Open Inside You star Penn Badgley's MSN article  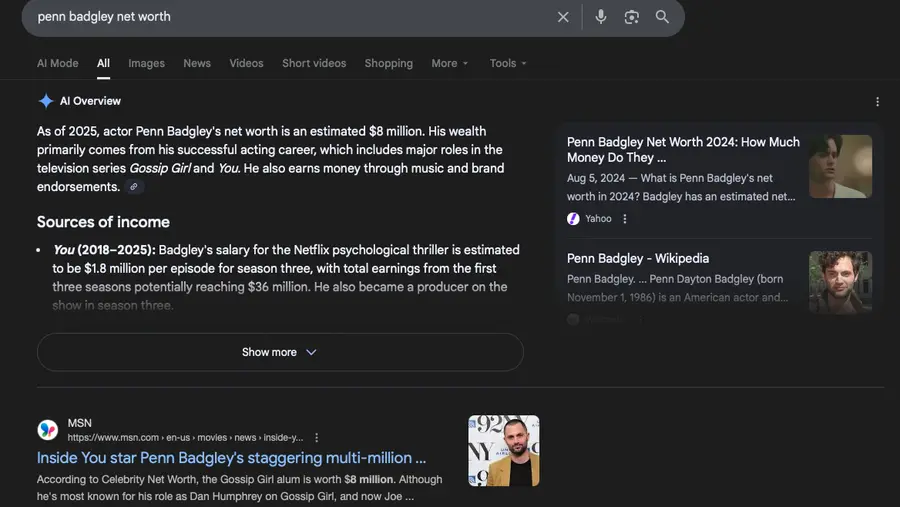(x=231, y=458)
